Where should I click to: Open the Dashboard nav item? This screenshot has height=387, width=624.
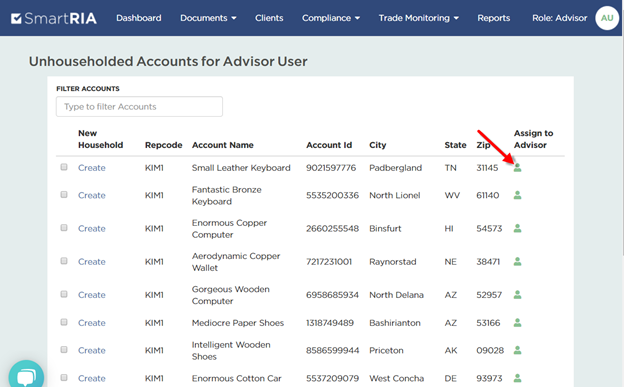point(138,18)
